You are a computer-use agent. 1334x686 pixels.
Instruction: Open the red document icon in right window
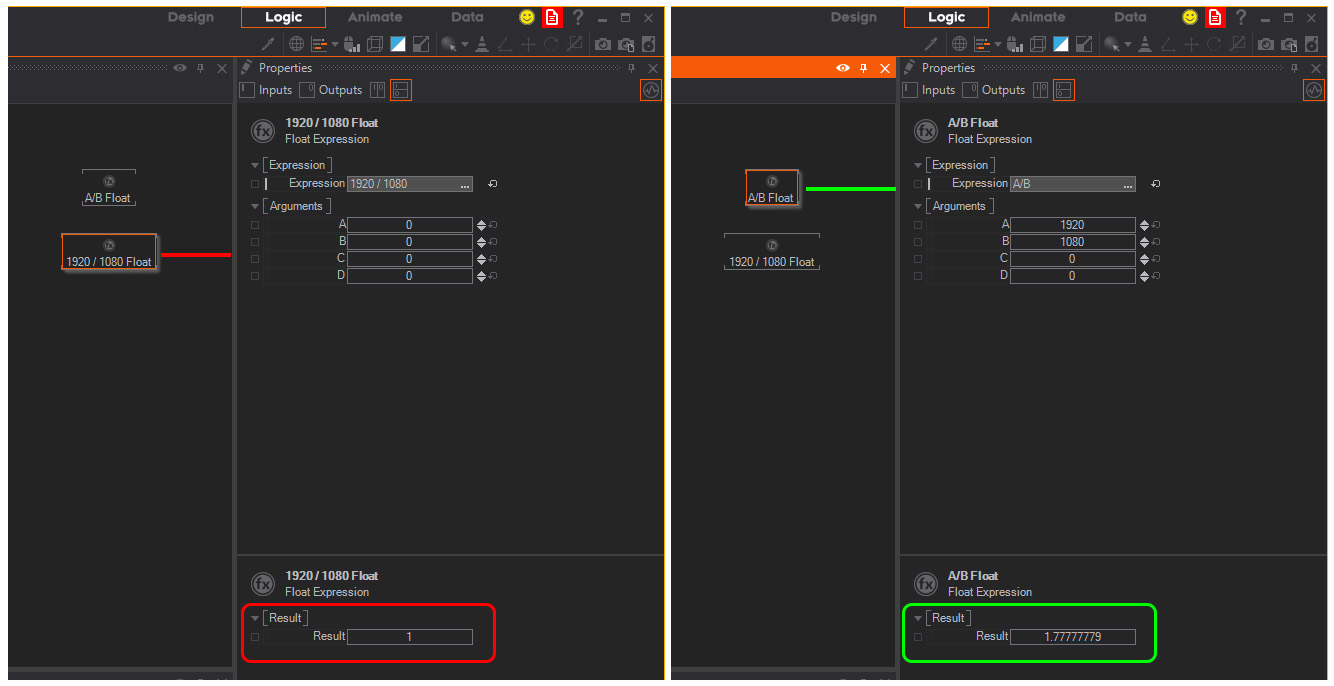click(x=1215, y=17)
